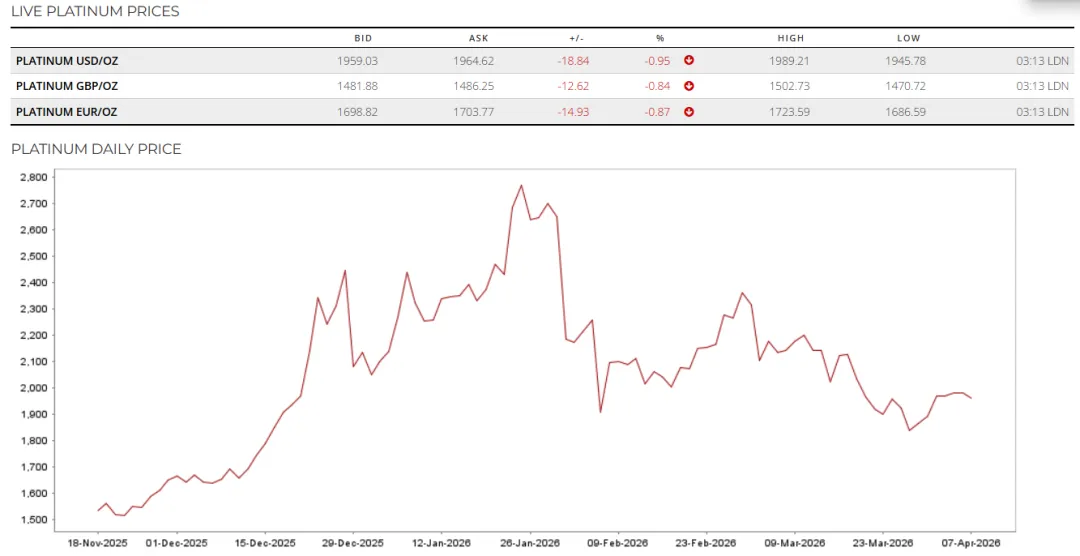
Task: Click the 03:13 LDN timestamp in the USD row
Action: click(x=1042, y=61)
